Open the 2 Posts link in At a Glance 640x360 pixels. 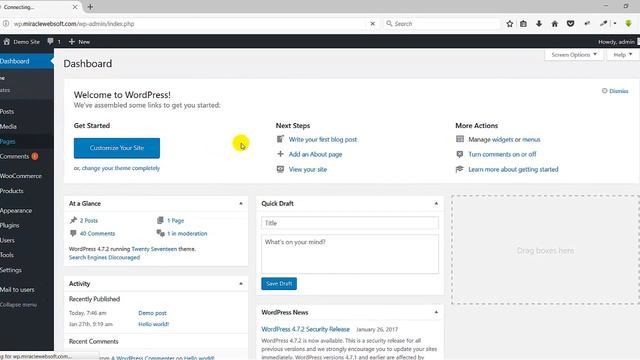tap(89, 220)
